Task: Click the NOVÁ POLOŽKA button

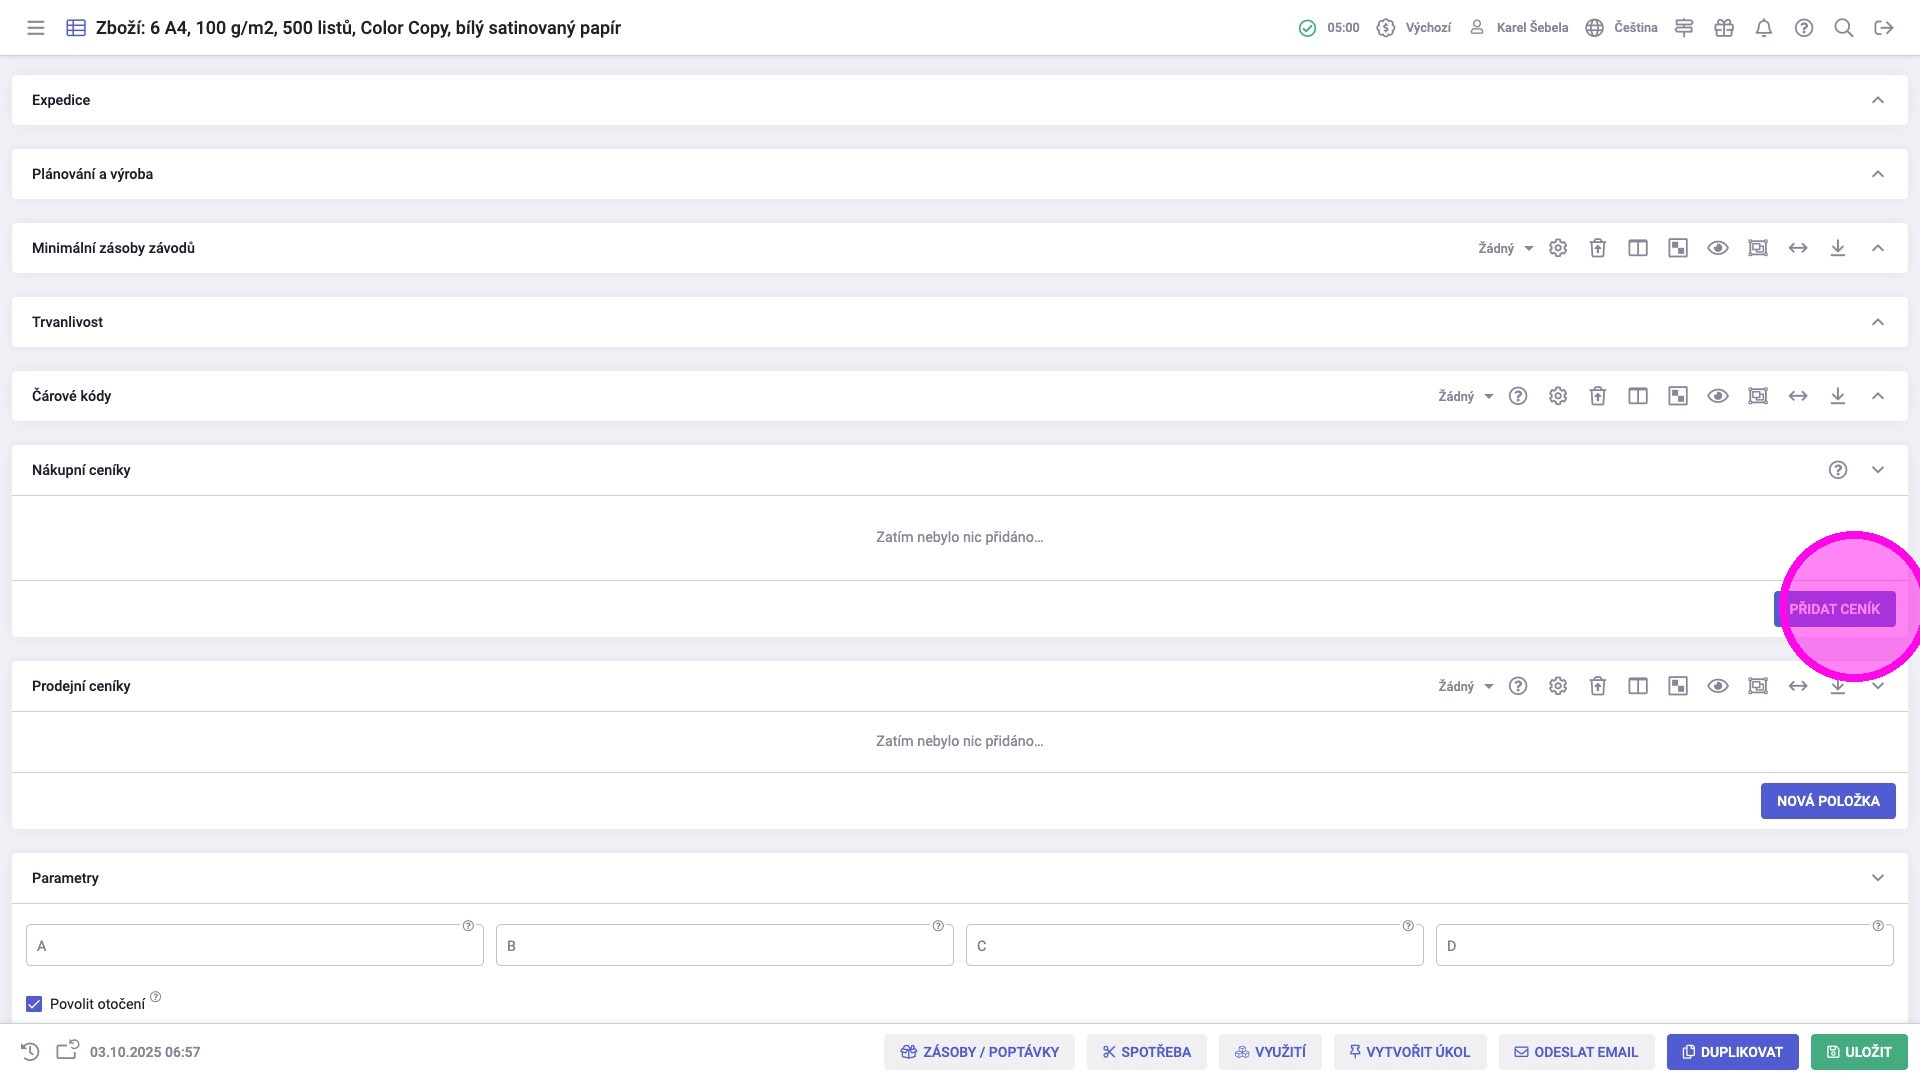Action: pyautogui.click(x=1828, y=801)
